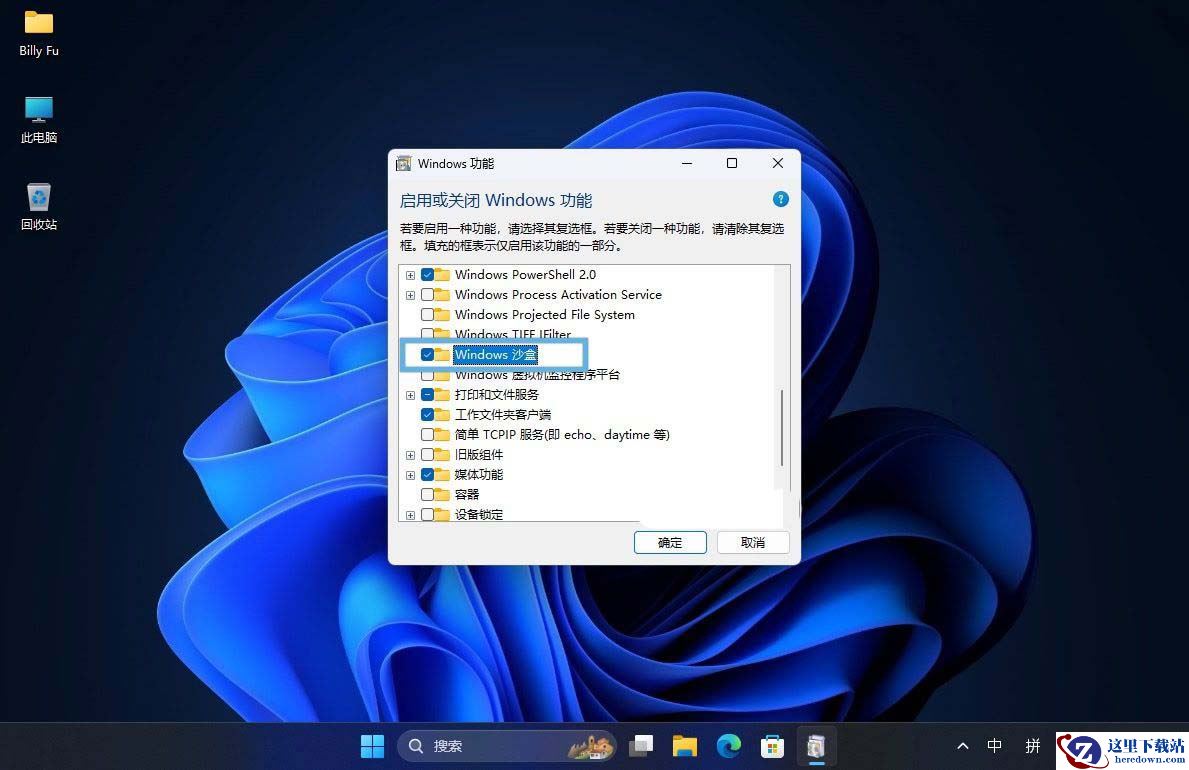Check 简单 TCPIP 服务 checkbox
Screen dimensions: 1189x770
(x=428, y=434)
